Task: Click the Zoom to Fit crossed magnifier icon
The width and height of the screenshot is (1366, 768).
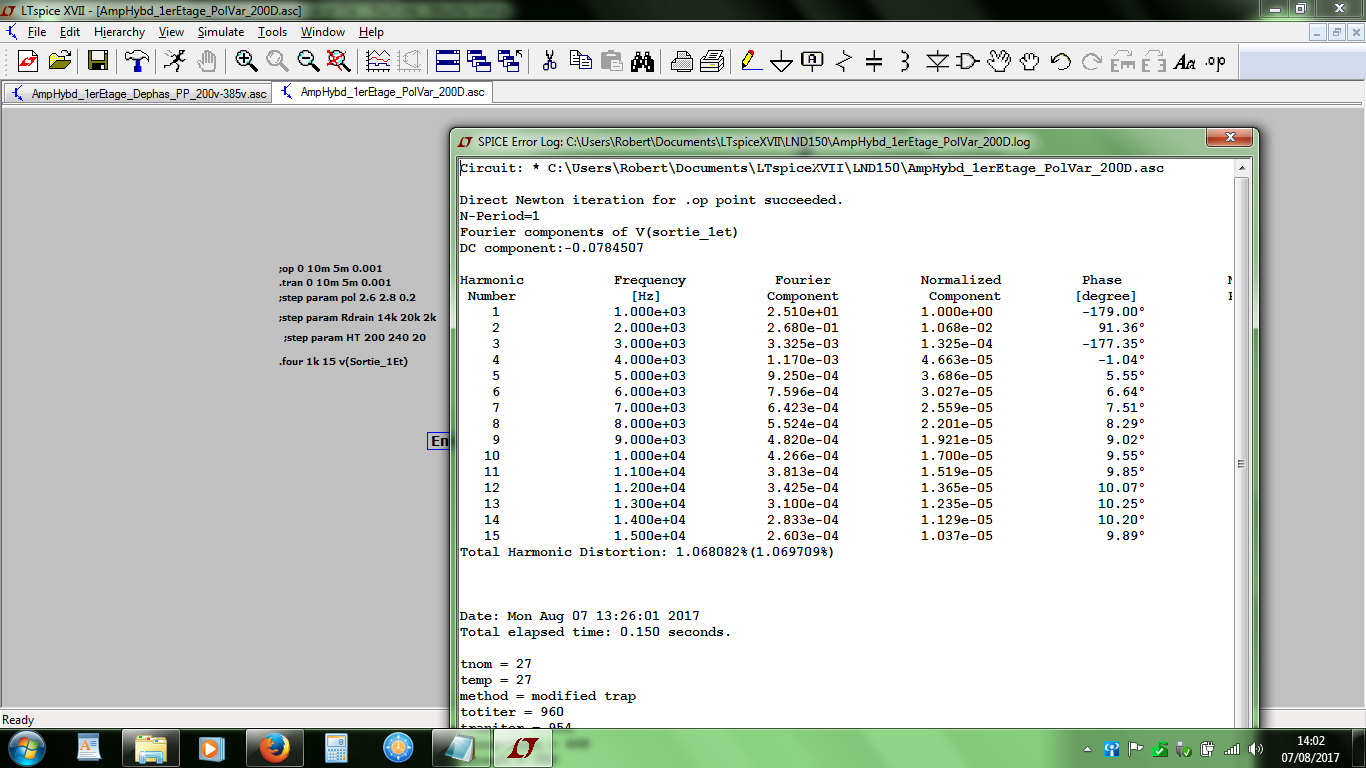Action: coord(339,61)
